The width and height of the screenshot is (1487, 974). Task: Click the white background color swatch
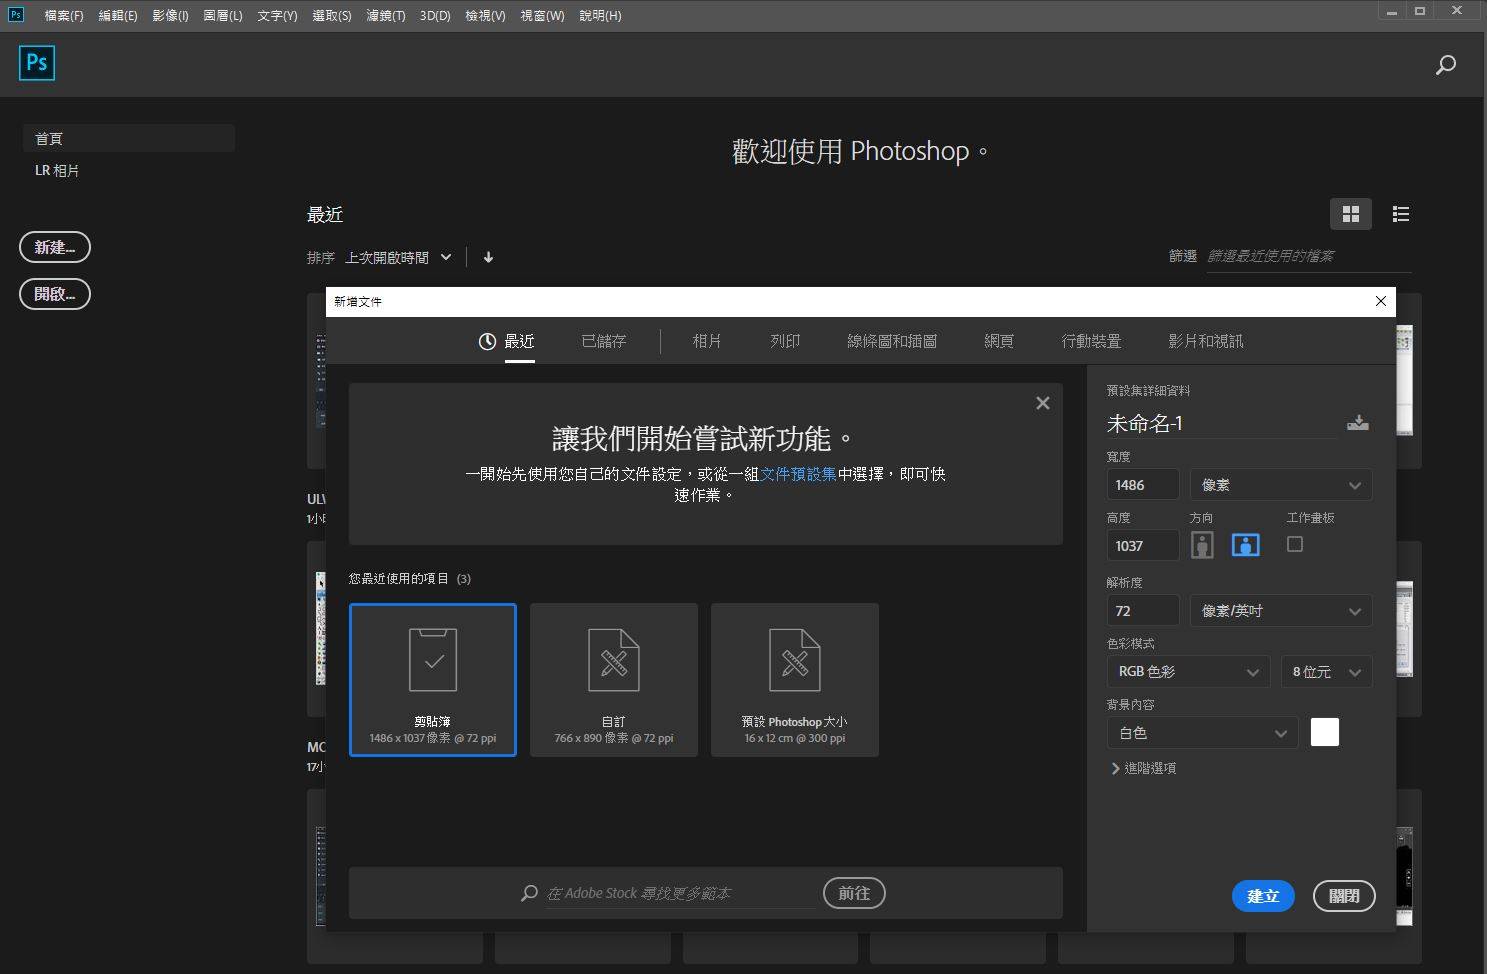(x=1325, y=732)
